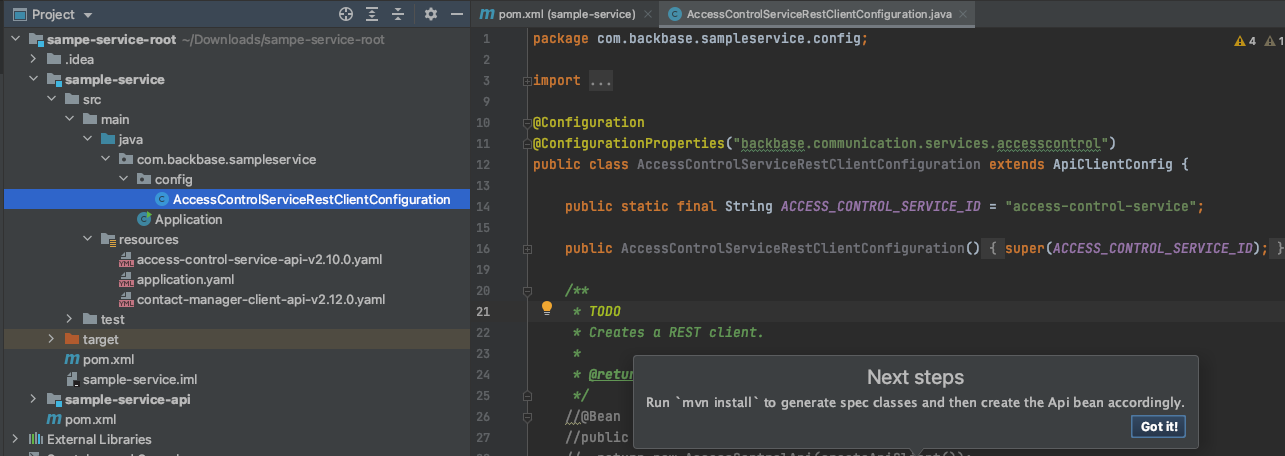Click the sample-service.iml file icon
Image resolution: width=1285 pixels, height=456 pixels.
point(71,379)
